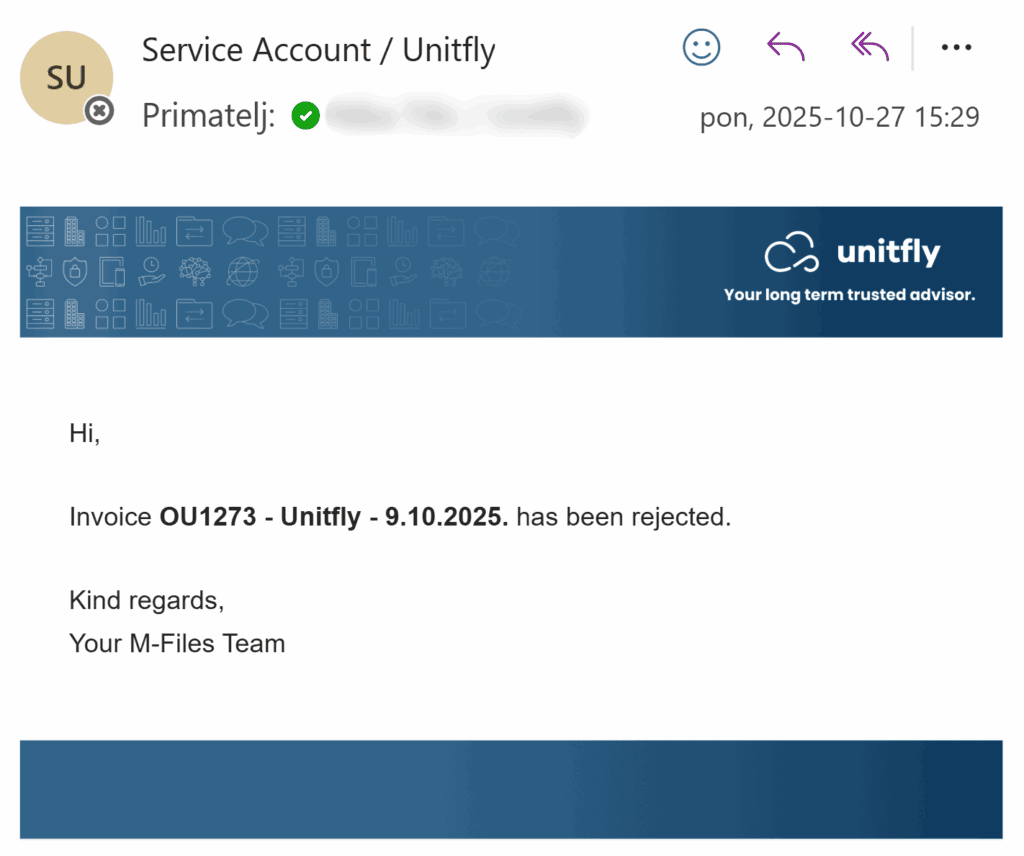Open the three-dots more actions menu
The image size is (1024, 856).
tap(956, 47)
